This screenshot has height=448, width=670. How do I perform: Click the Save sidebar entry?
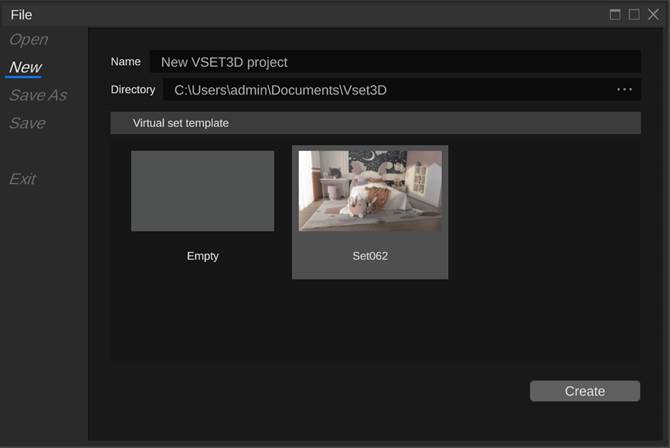pos(27,123)
